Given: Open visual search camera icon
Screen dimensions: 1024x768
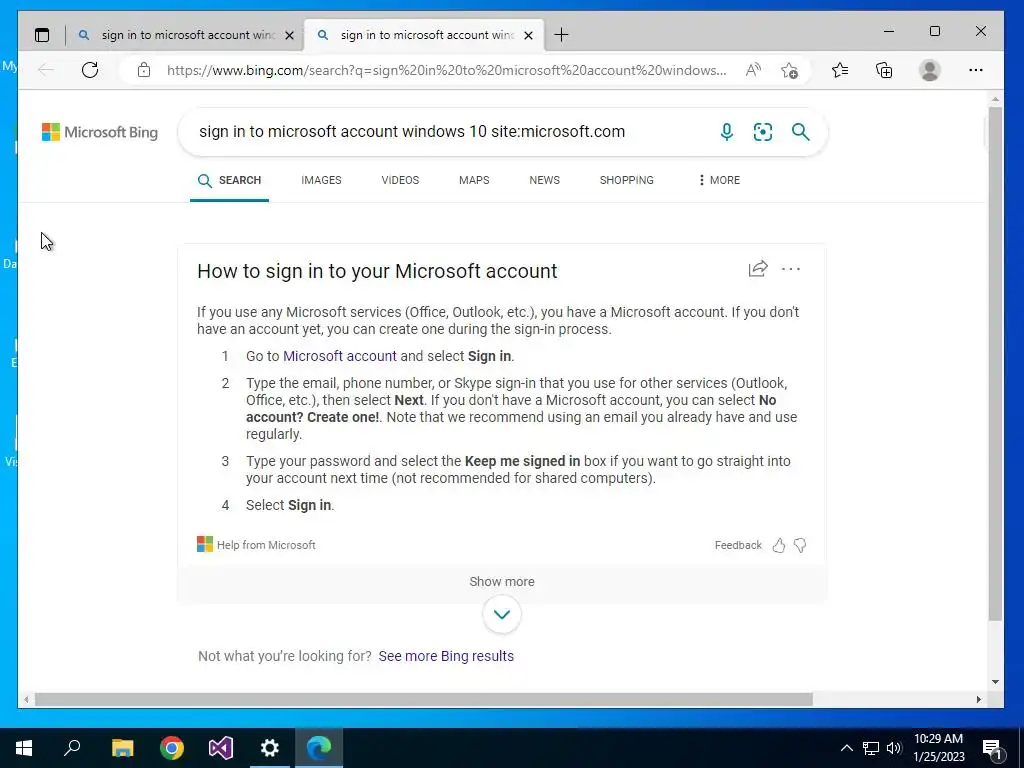Looking at the screenshot, I should click(763, 132).
